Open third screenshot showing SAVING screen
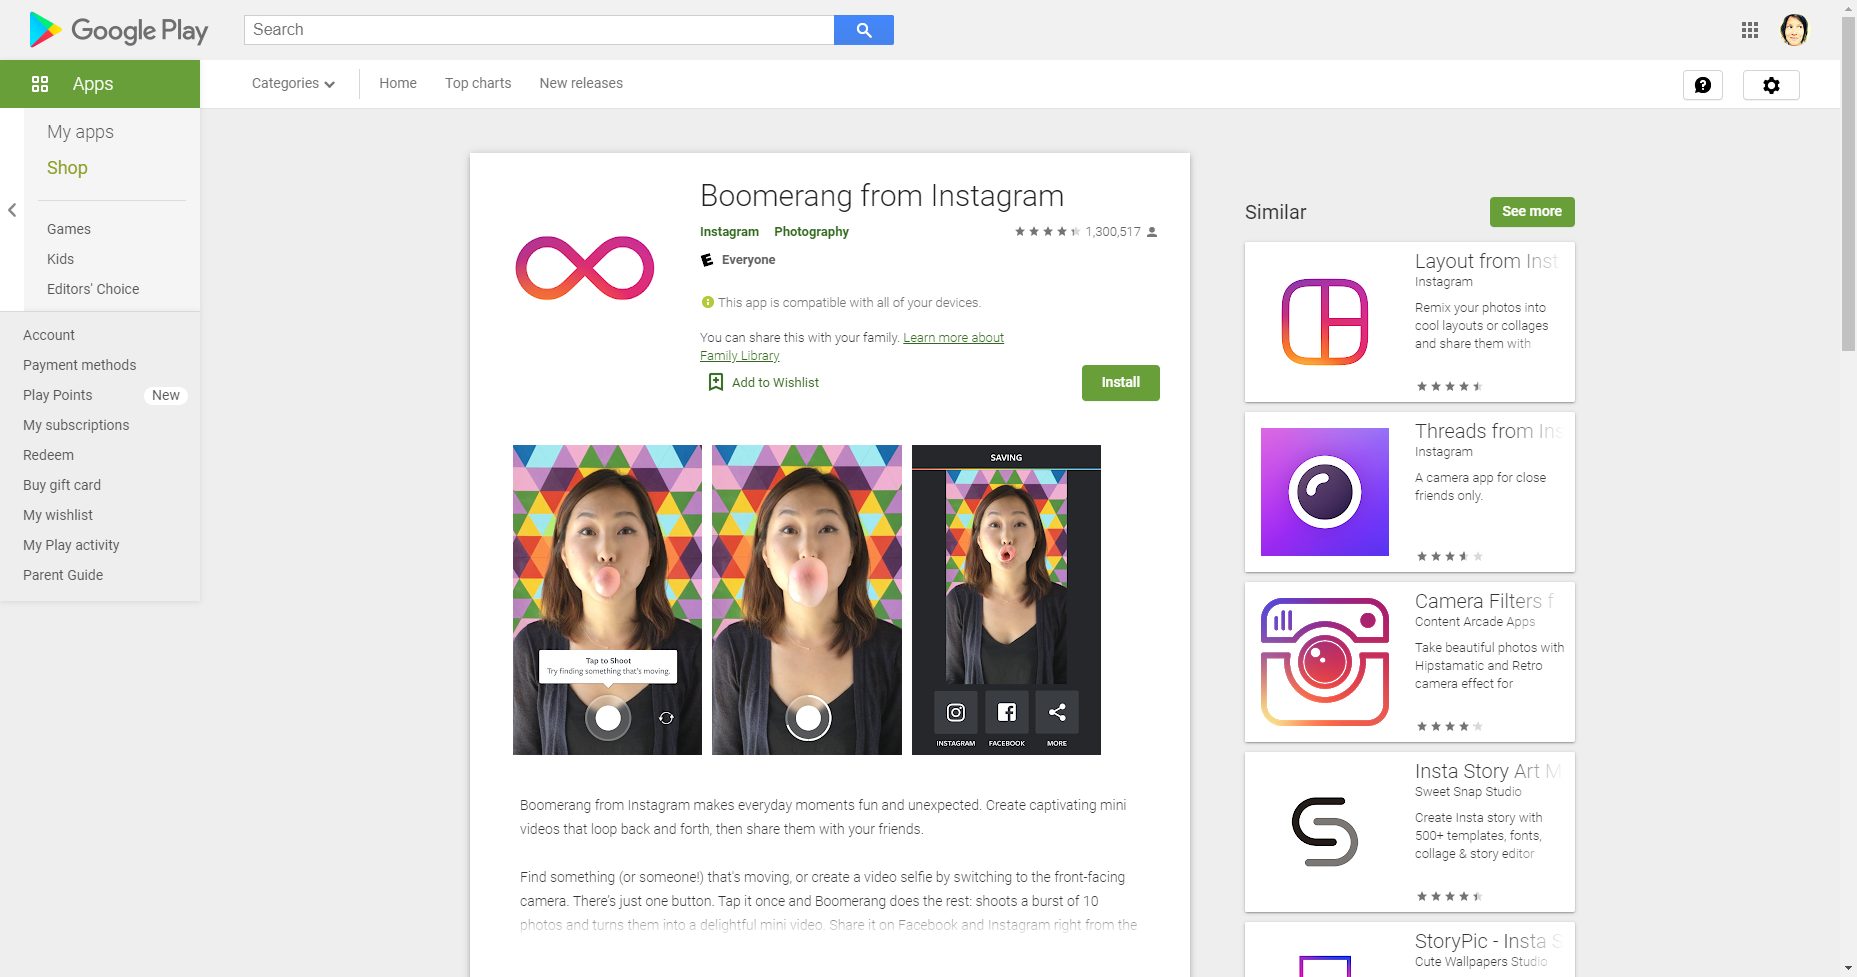Image resolution: width=1857 pixels, height=977 pixels. click(x=1006, y=600)
